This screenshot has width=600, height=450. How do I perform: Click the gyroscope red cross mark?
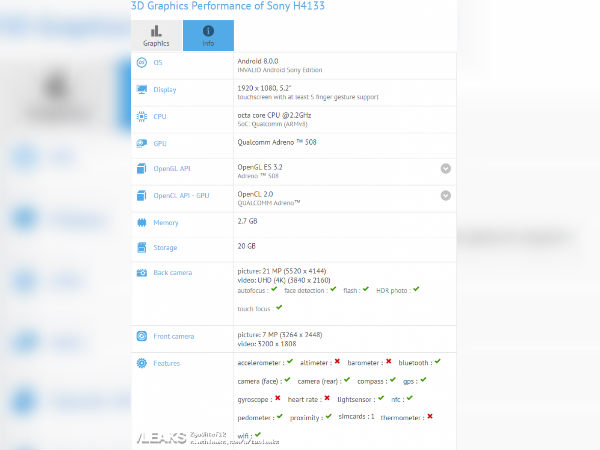(278, 398)
